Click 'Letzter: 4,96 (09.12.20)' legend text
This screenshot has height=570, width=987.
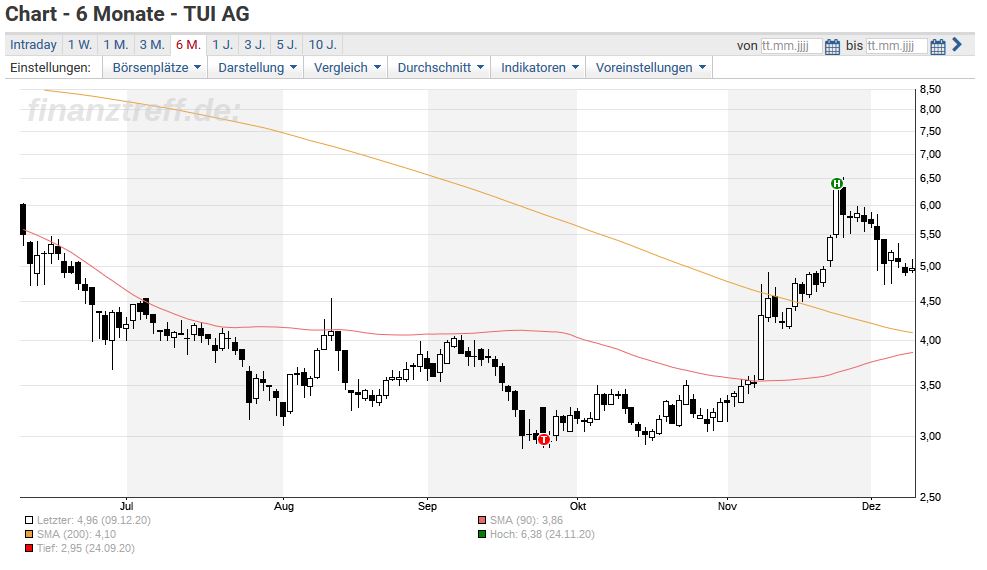94,520
